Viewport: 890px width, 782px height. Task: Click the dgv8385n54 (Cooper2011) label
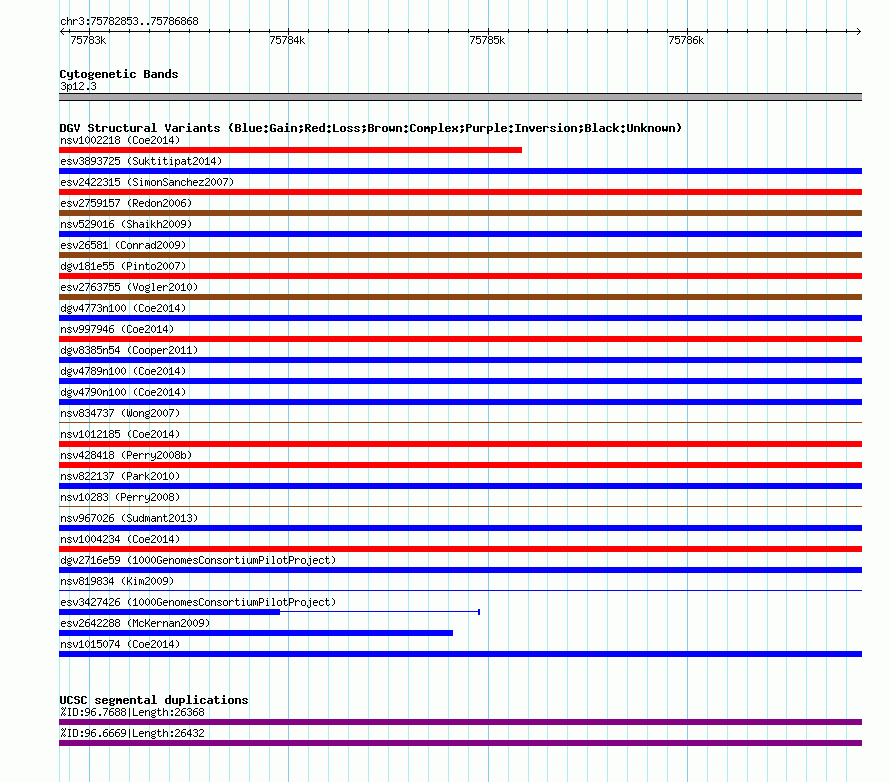129,350
